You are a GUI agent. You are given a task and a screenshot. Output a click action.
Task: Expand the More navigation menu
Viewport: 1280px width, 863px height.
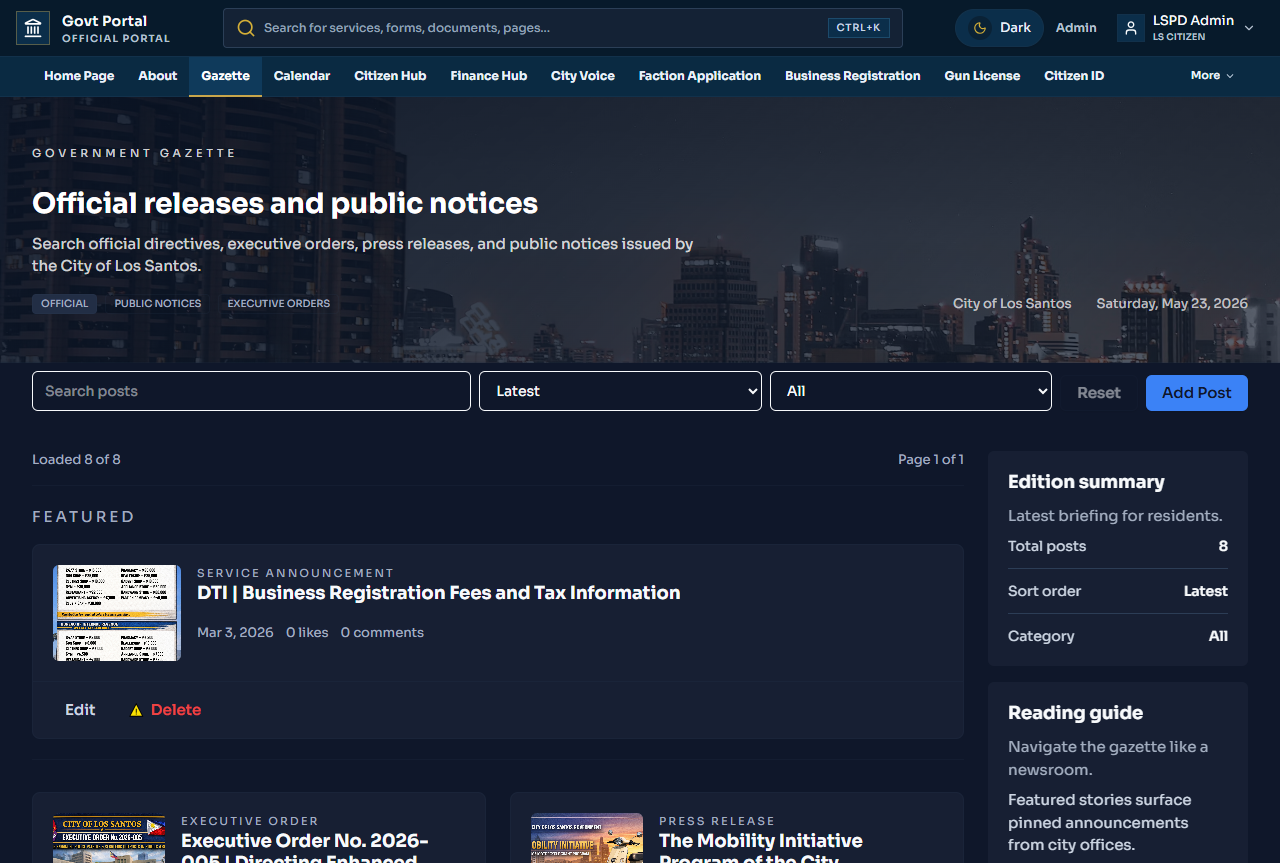(x=1212, y=76)
